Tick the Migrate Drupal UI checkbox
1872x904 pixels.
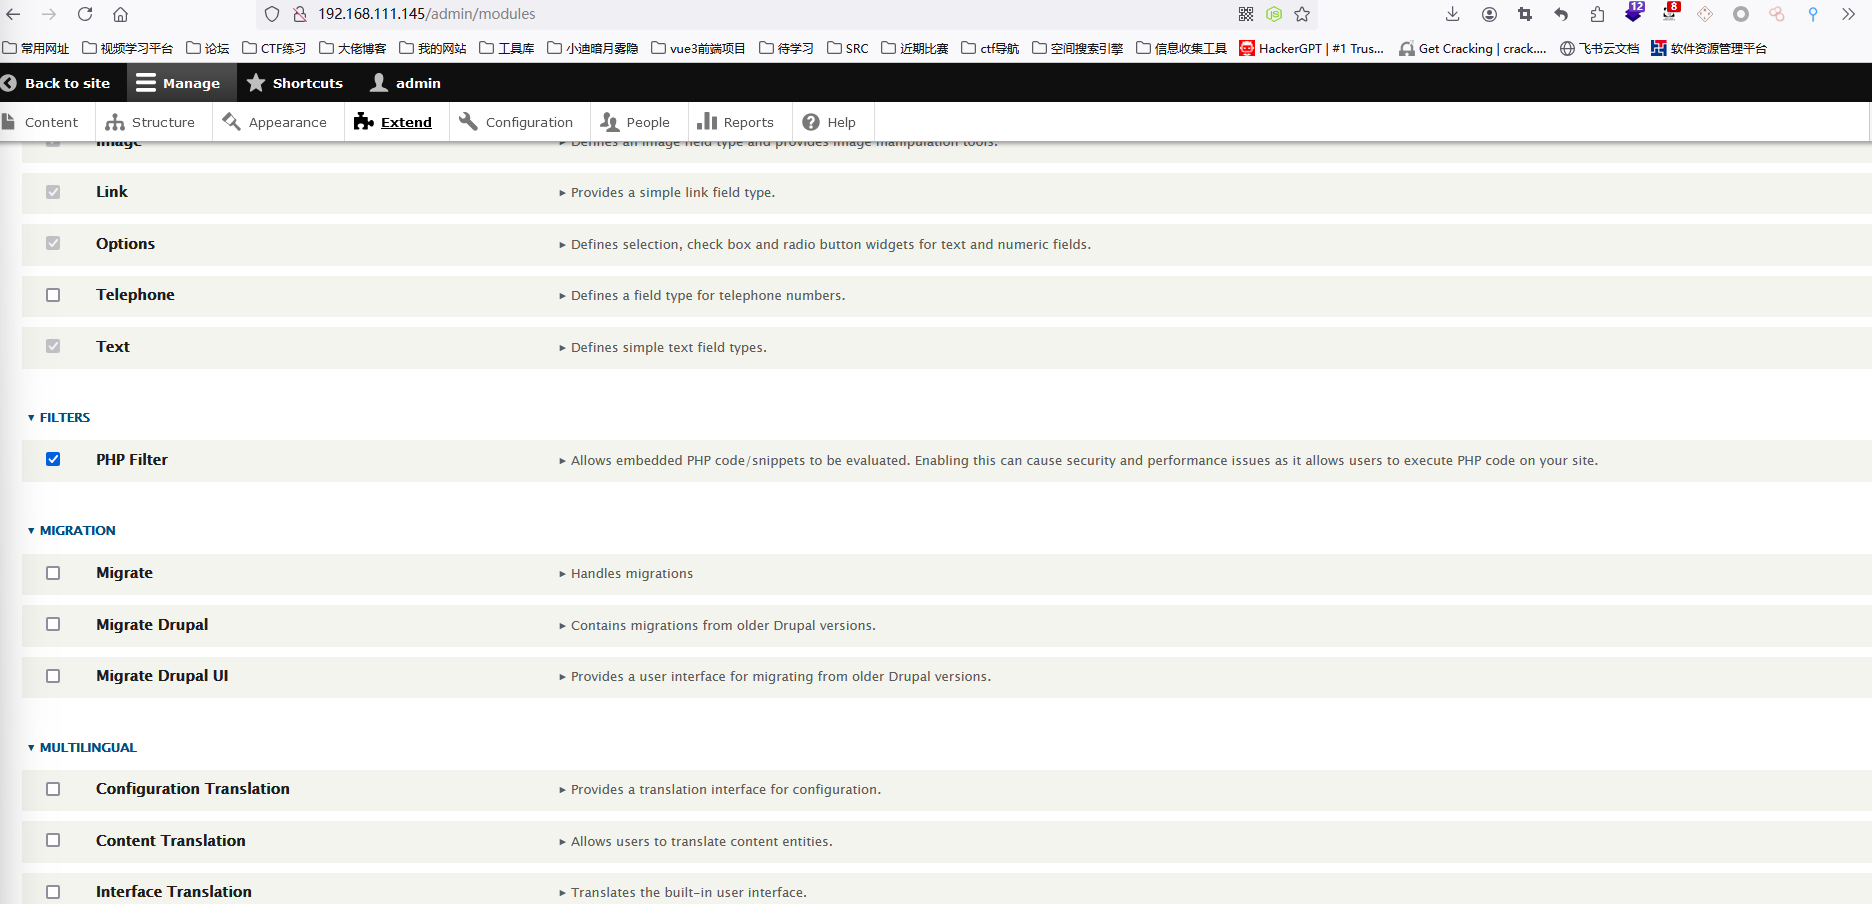click(53, 676)
